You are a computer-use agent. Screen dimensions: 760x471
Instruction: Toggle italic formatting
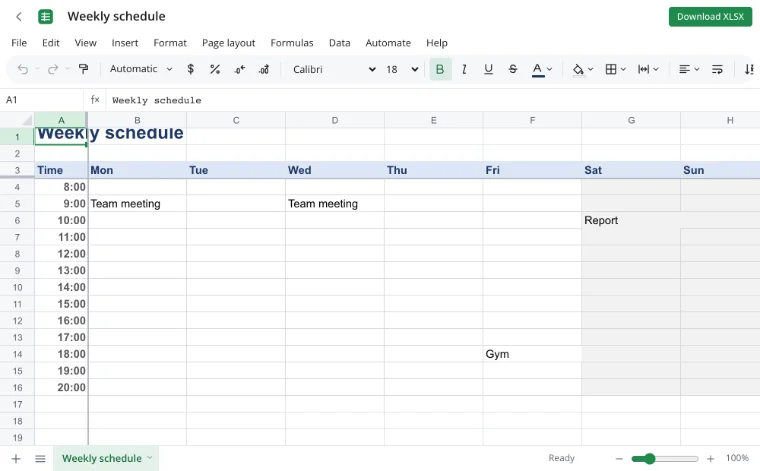click(464, 69)
